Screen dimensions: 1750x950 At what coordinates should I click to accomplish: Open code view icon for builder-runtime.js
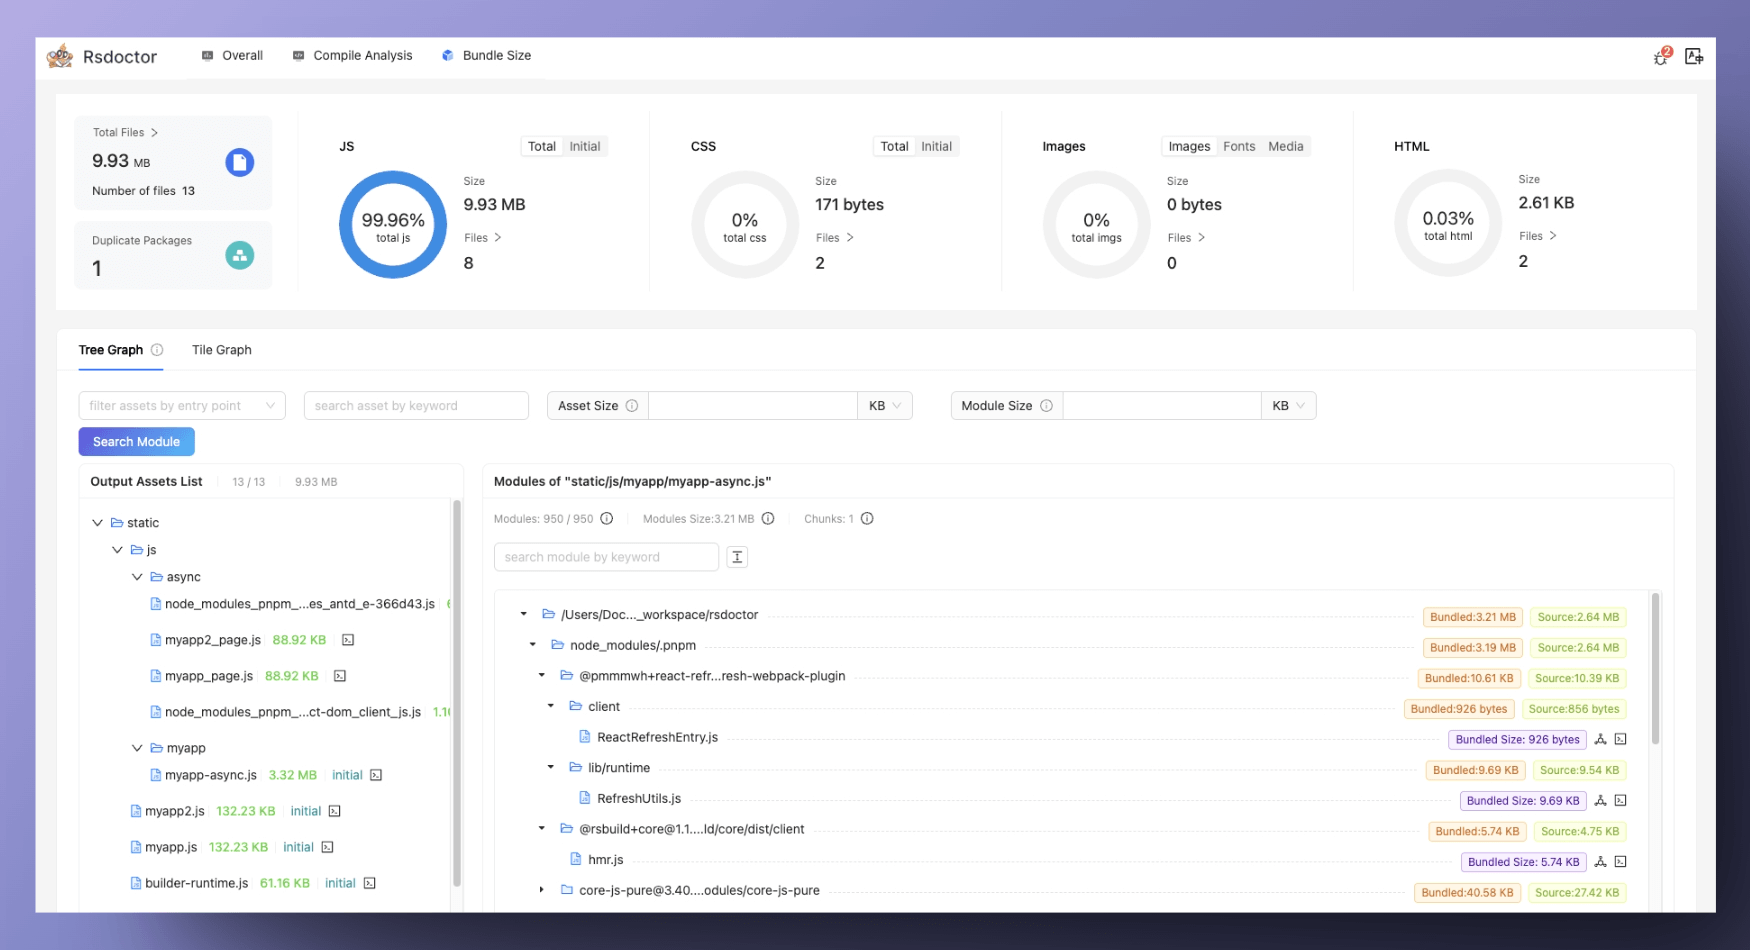370,883
